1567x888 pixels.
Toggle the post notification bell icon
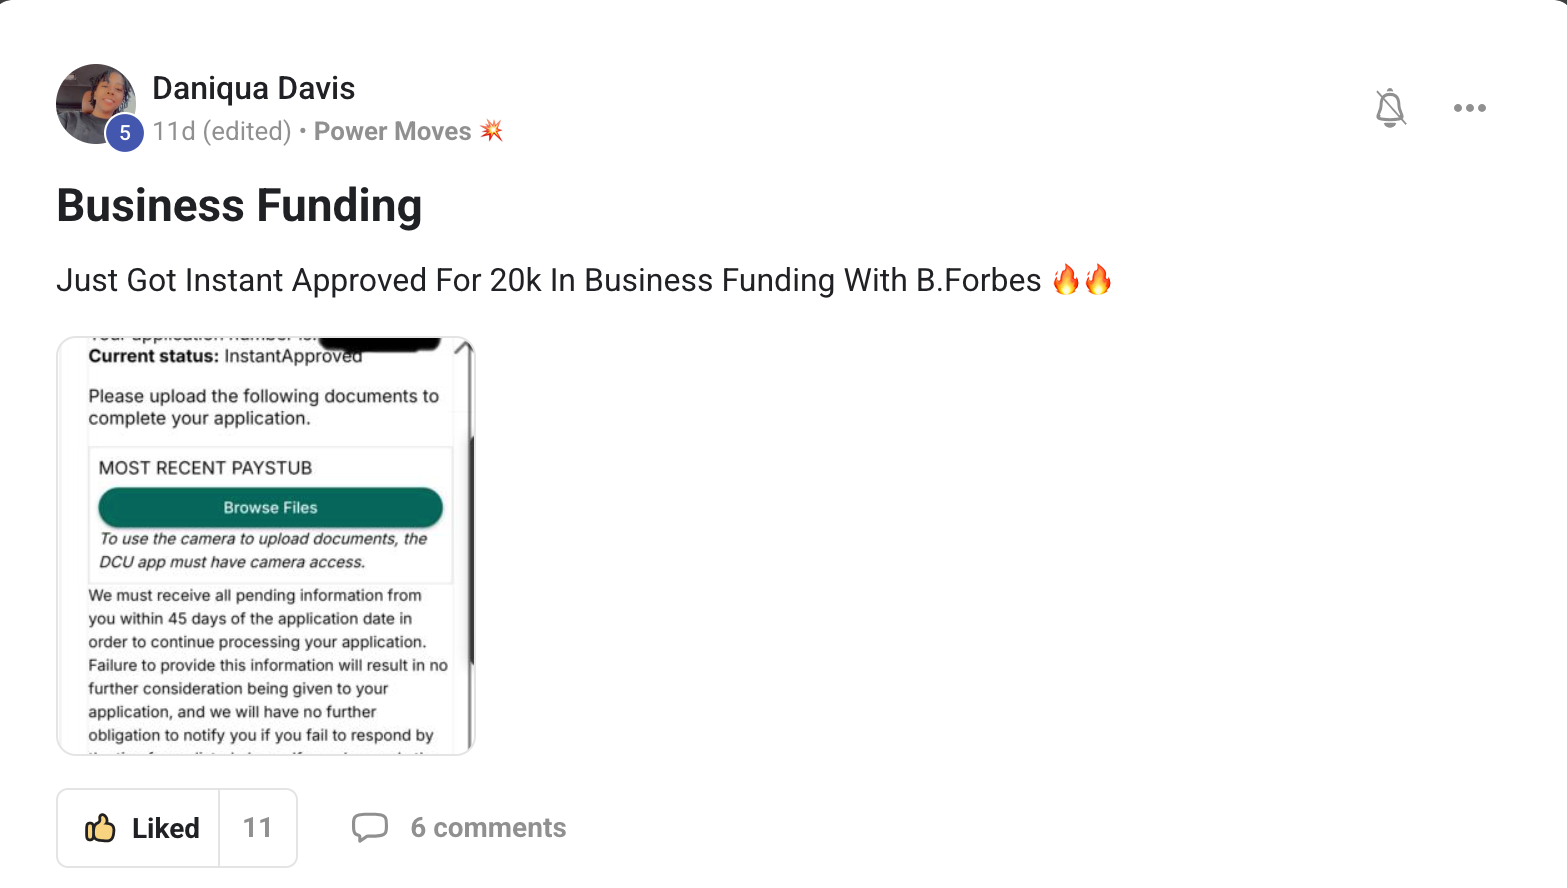pos(1390,107)
